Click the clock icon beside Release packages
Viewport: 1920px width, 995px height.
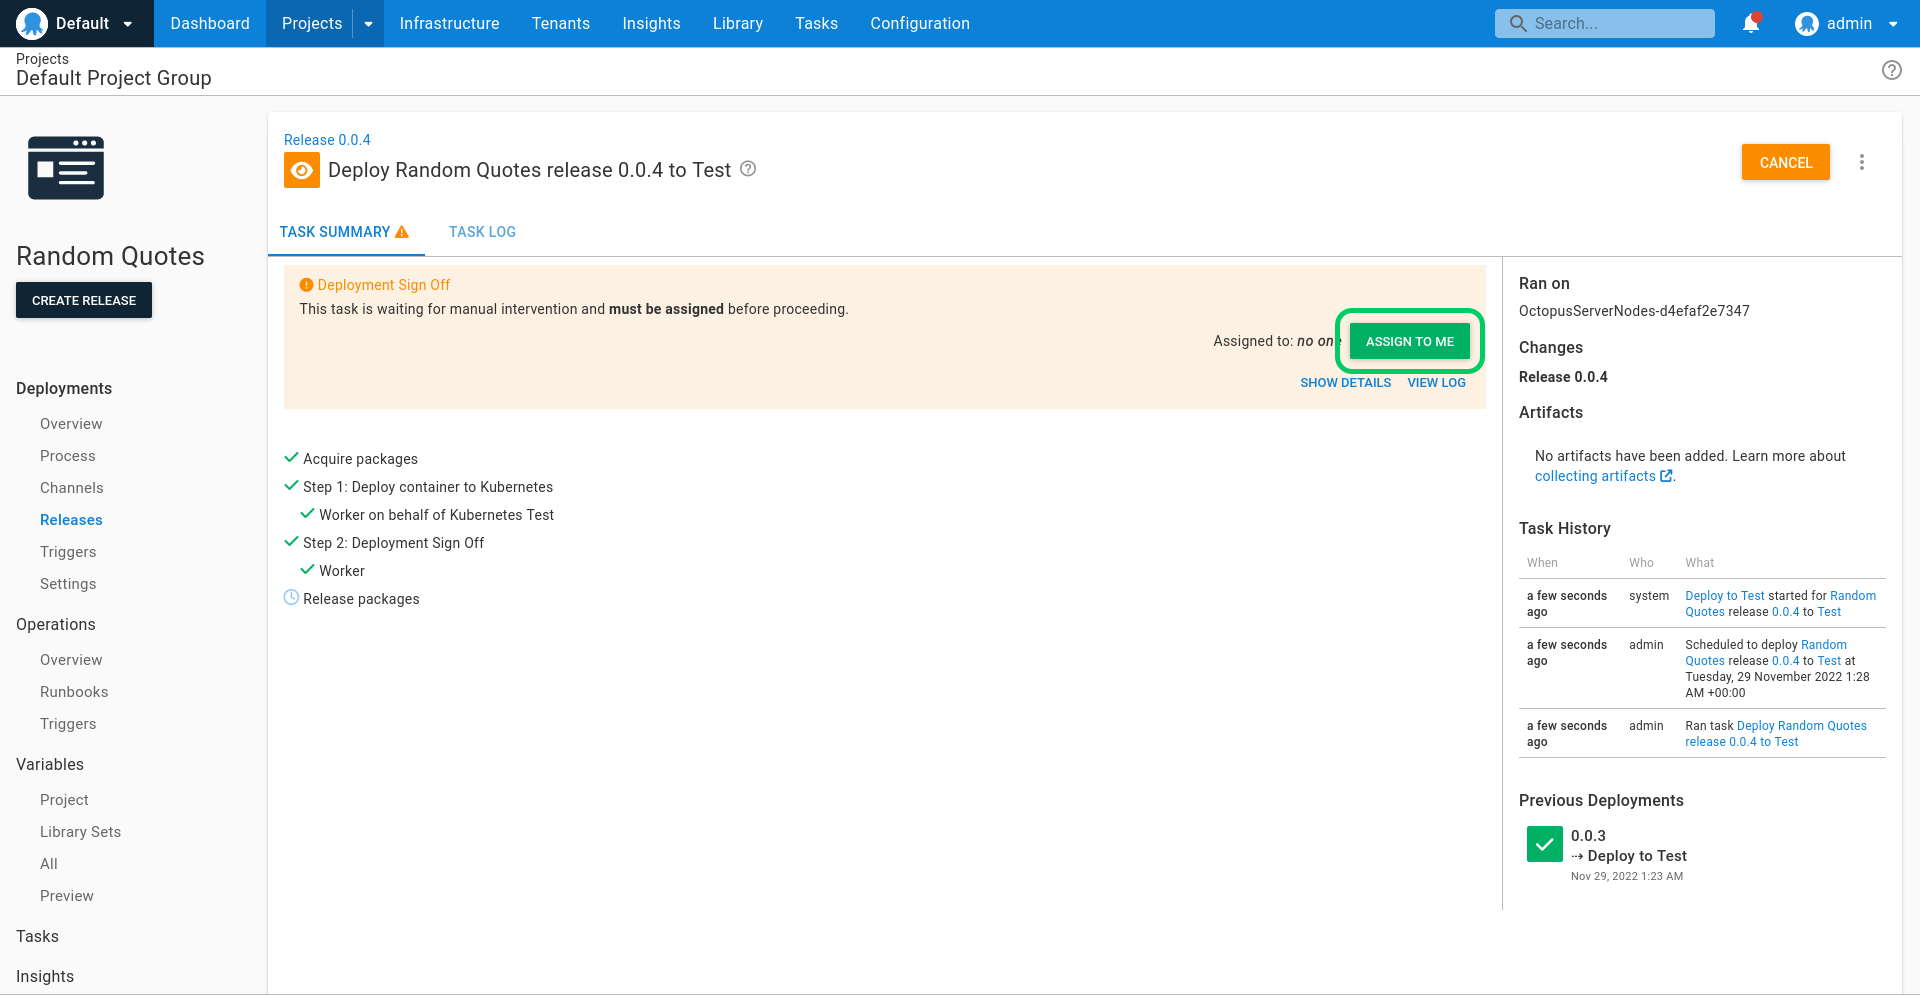coord(291,597)
